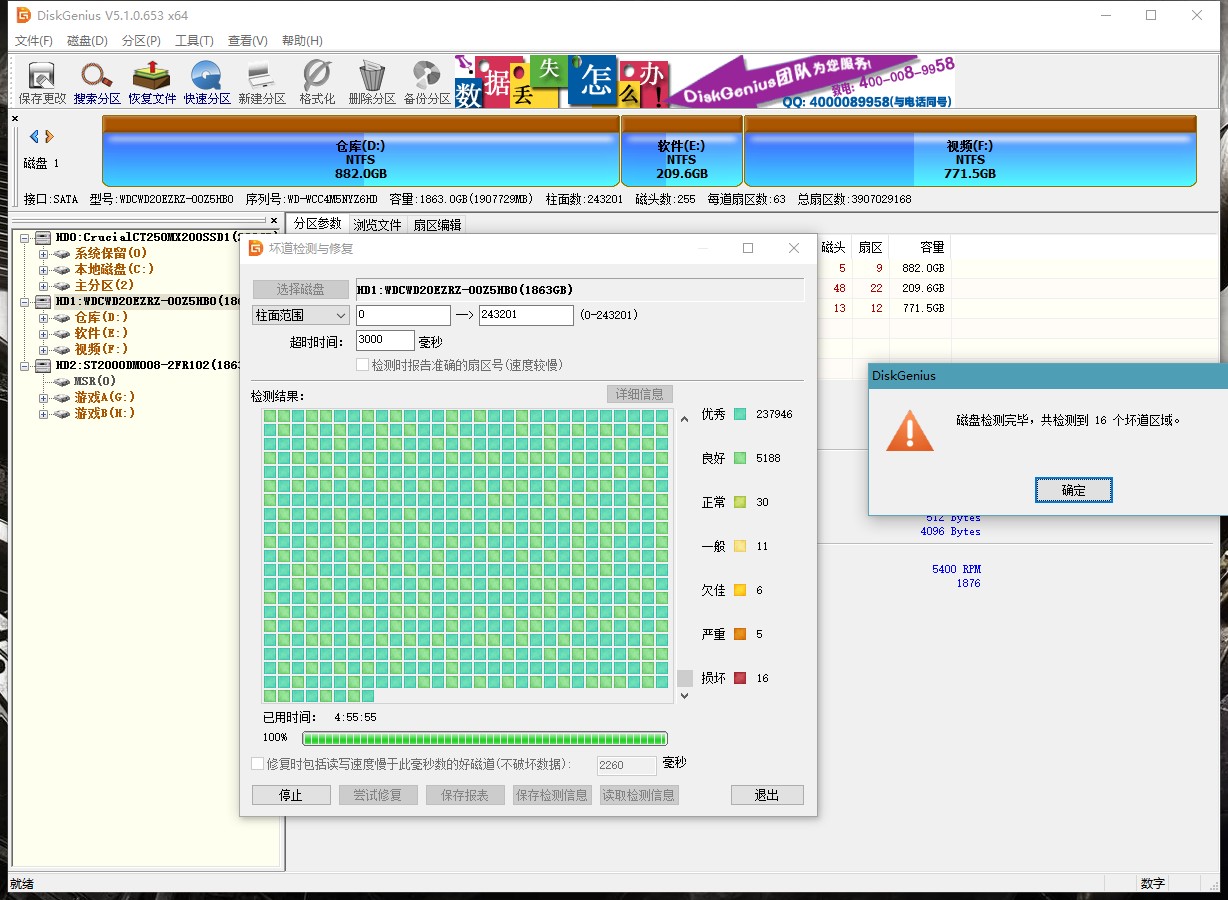Go to previous disk arrow
Image resolution: width=1228 pixels, height=900 pixels.
(34, 136)
